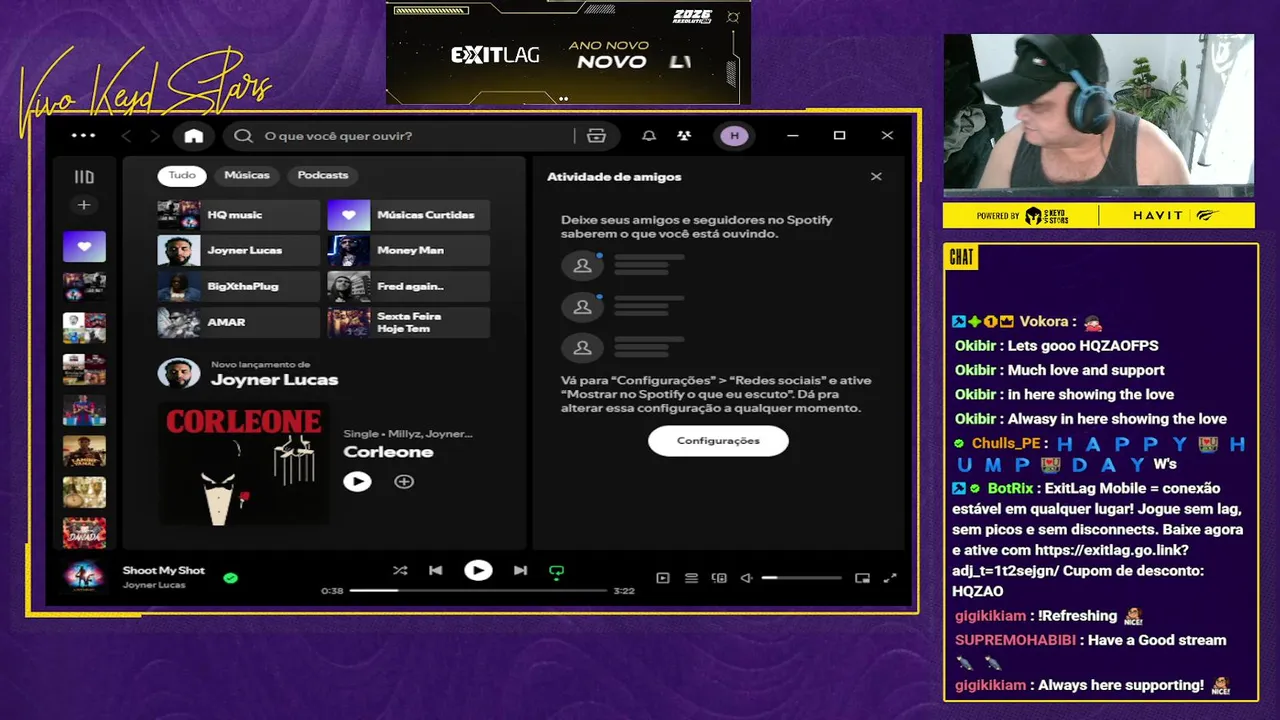Open Joyner Lucas new release artist link
Screen dimensions: 1280x720
274,380
